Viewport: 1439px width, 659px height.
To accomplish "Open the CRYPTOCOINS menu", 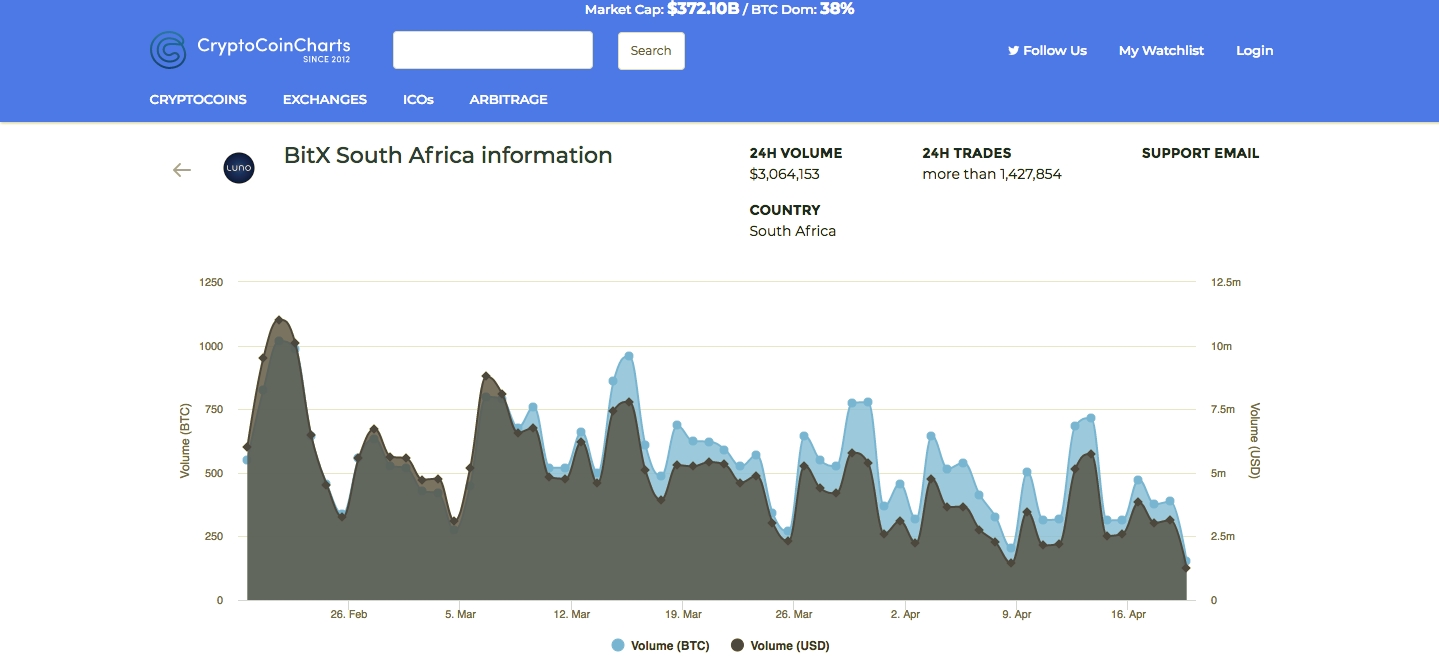I will [198, 100].
